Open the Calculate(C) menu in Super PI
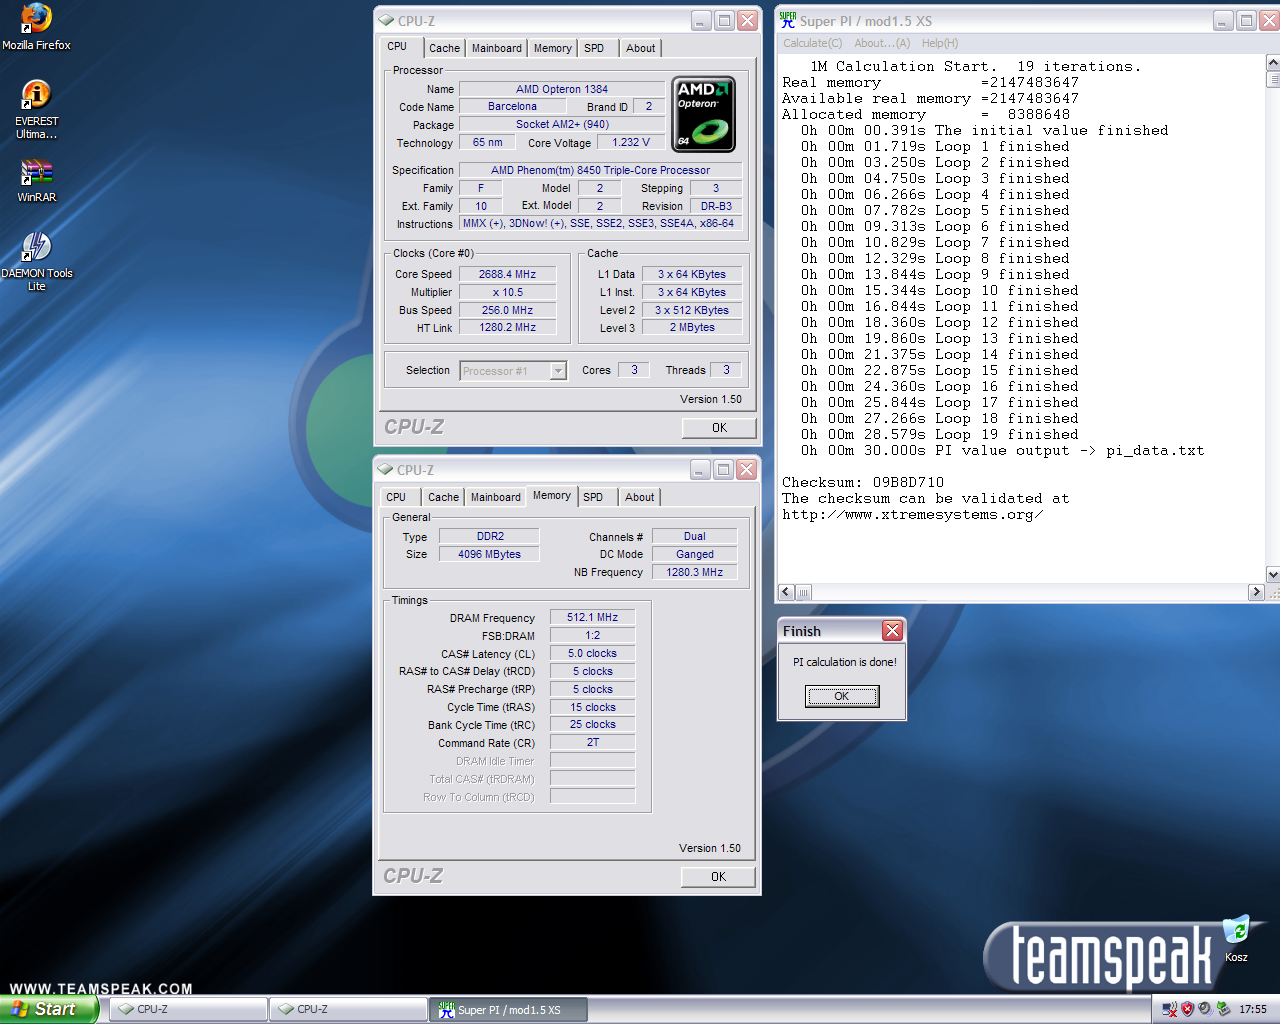The image size is (1280, 1024). point(812,43)
